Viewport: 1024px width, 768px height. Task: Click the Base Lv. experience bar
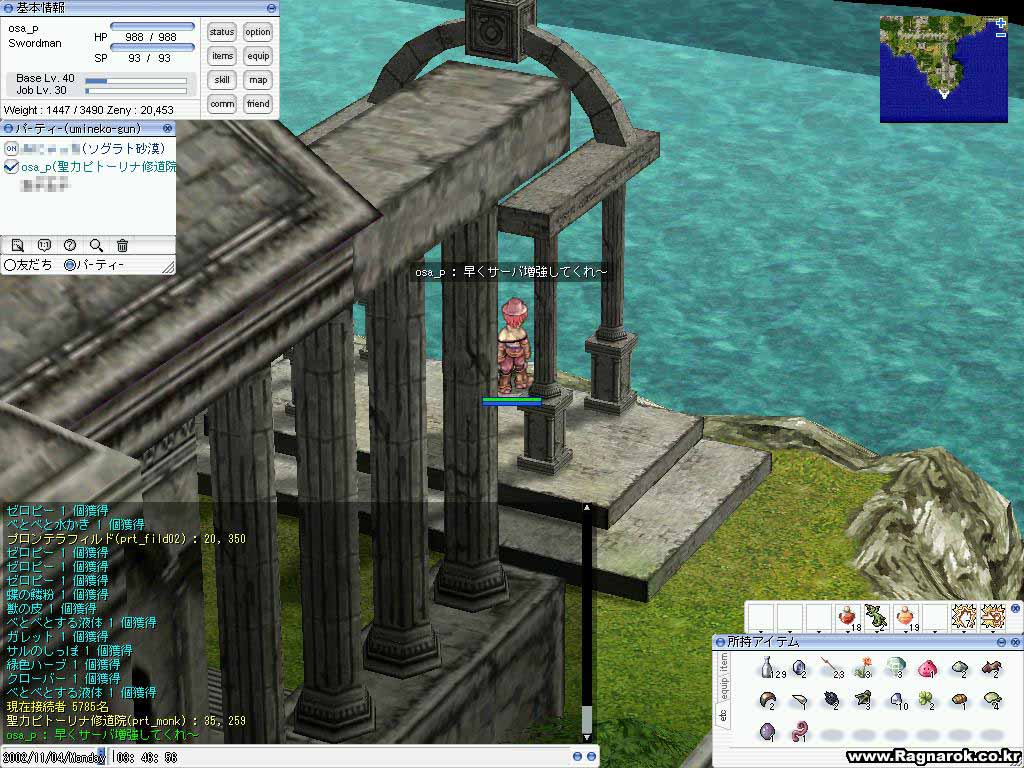136,81
